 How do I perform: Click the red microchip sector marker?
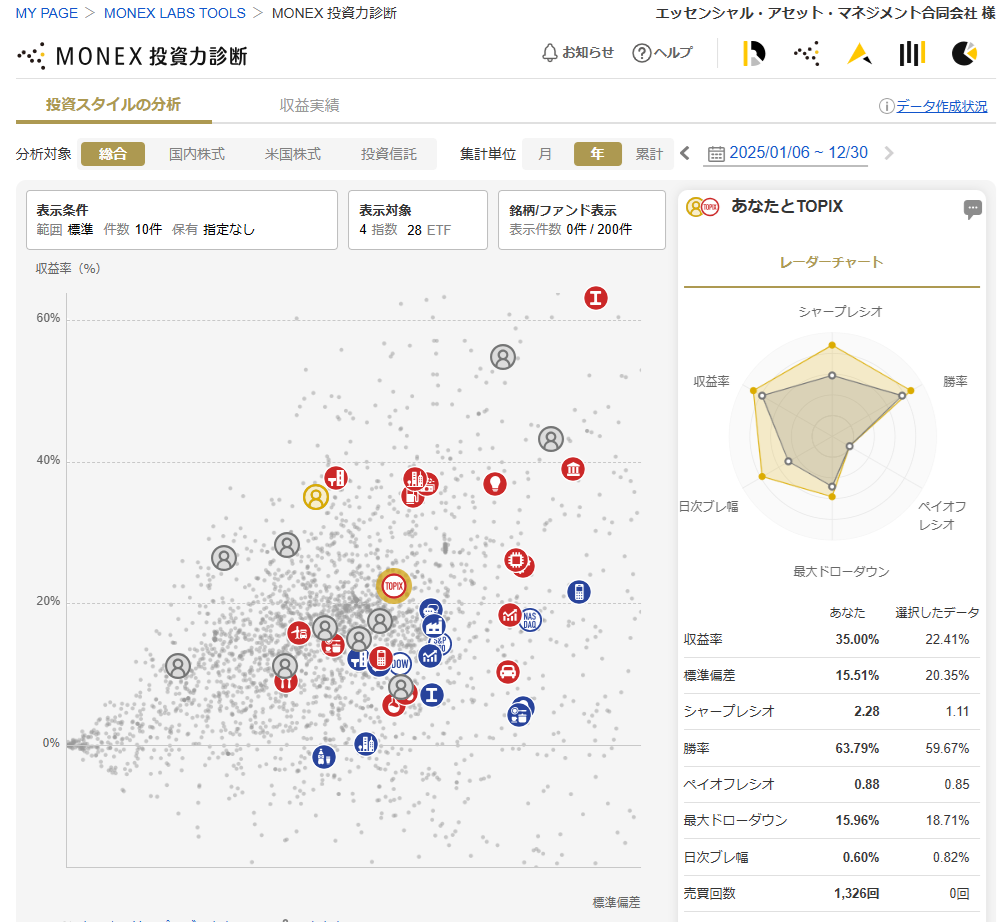[516, 560]
